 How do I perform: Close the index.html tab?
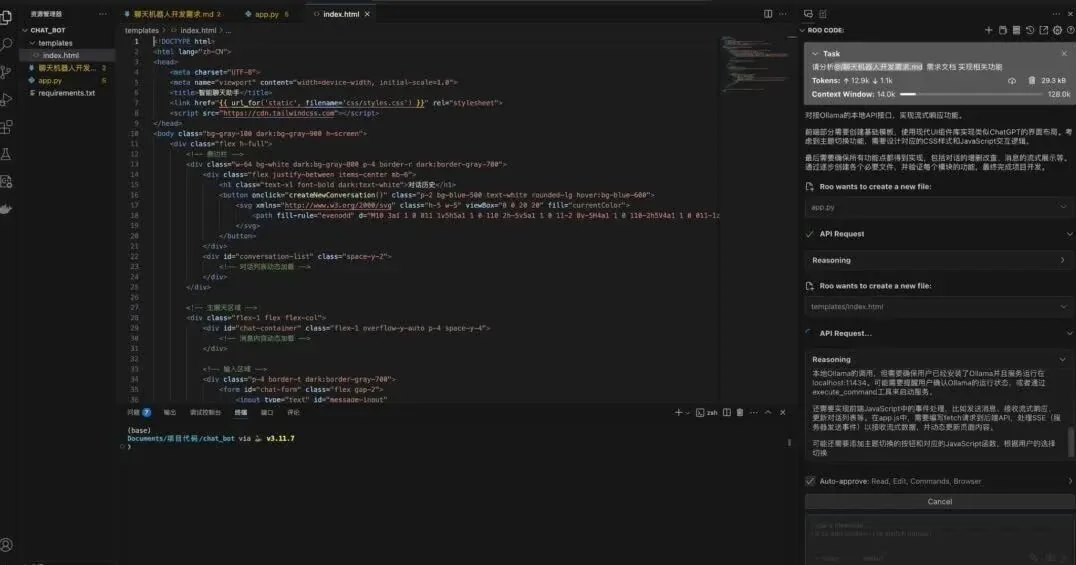tap(367, 14)
